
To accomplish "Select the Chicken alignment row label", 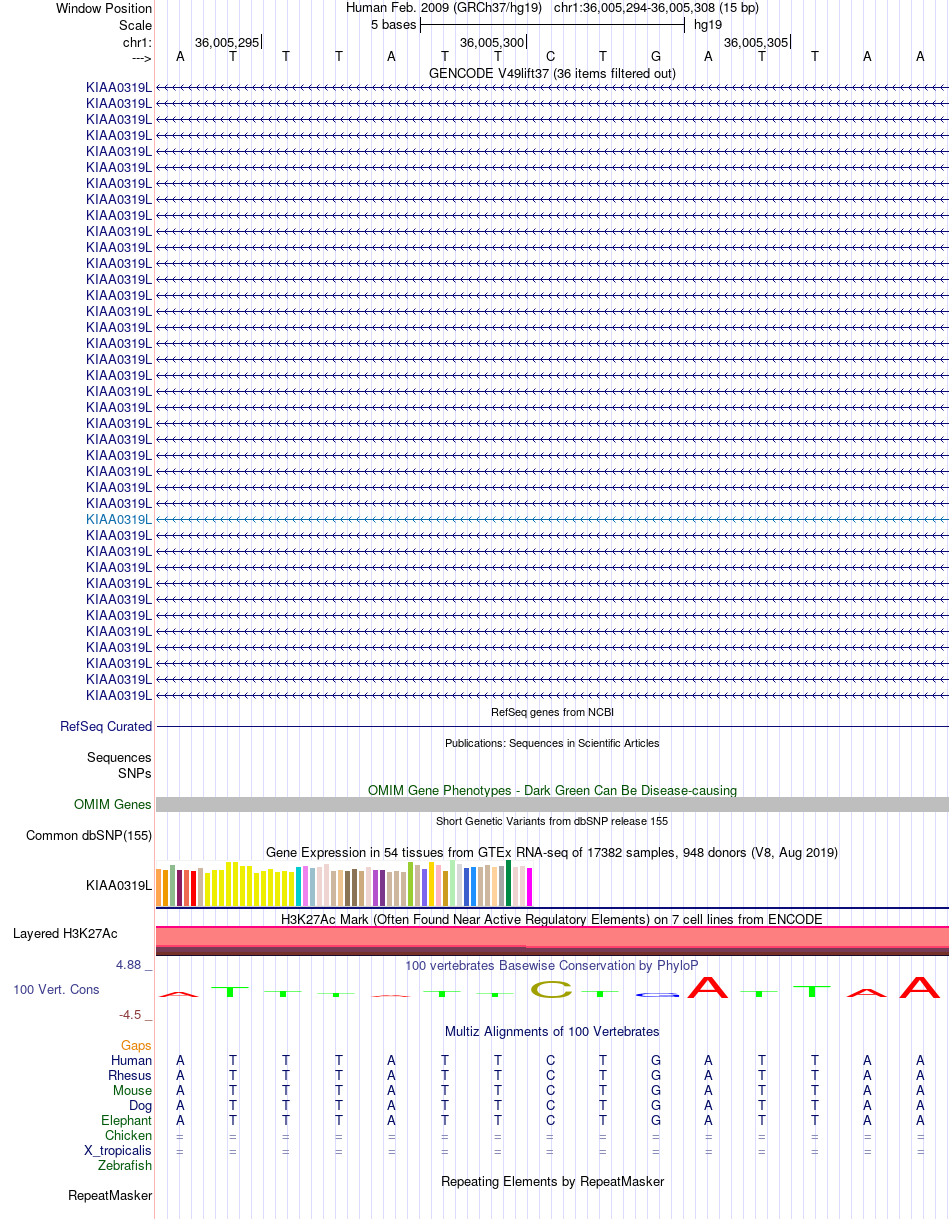I will coord(128,1135).
